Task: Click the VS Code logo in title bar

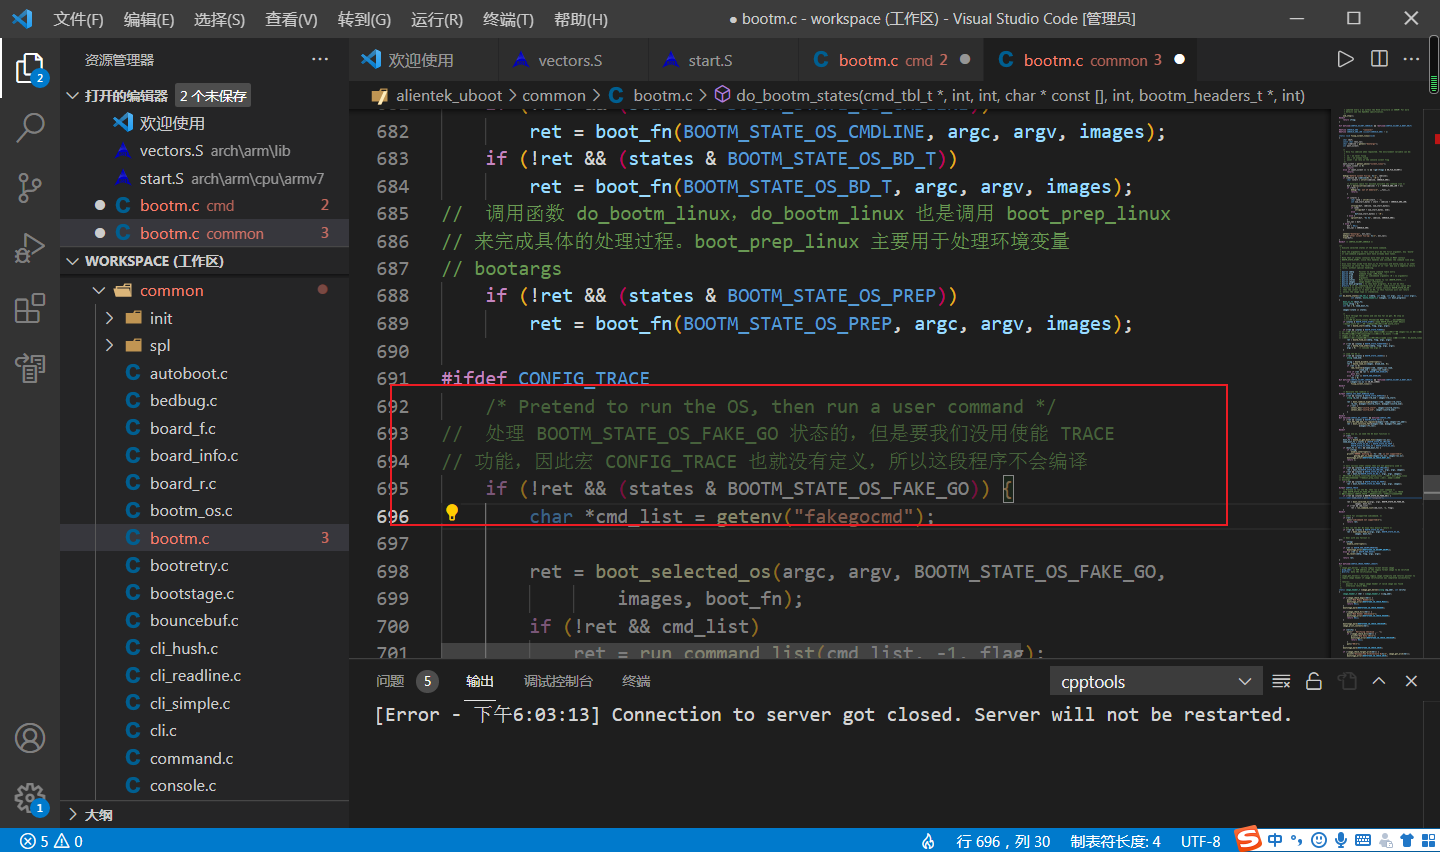Action: coord(22,19)
